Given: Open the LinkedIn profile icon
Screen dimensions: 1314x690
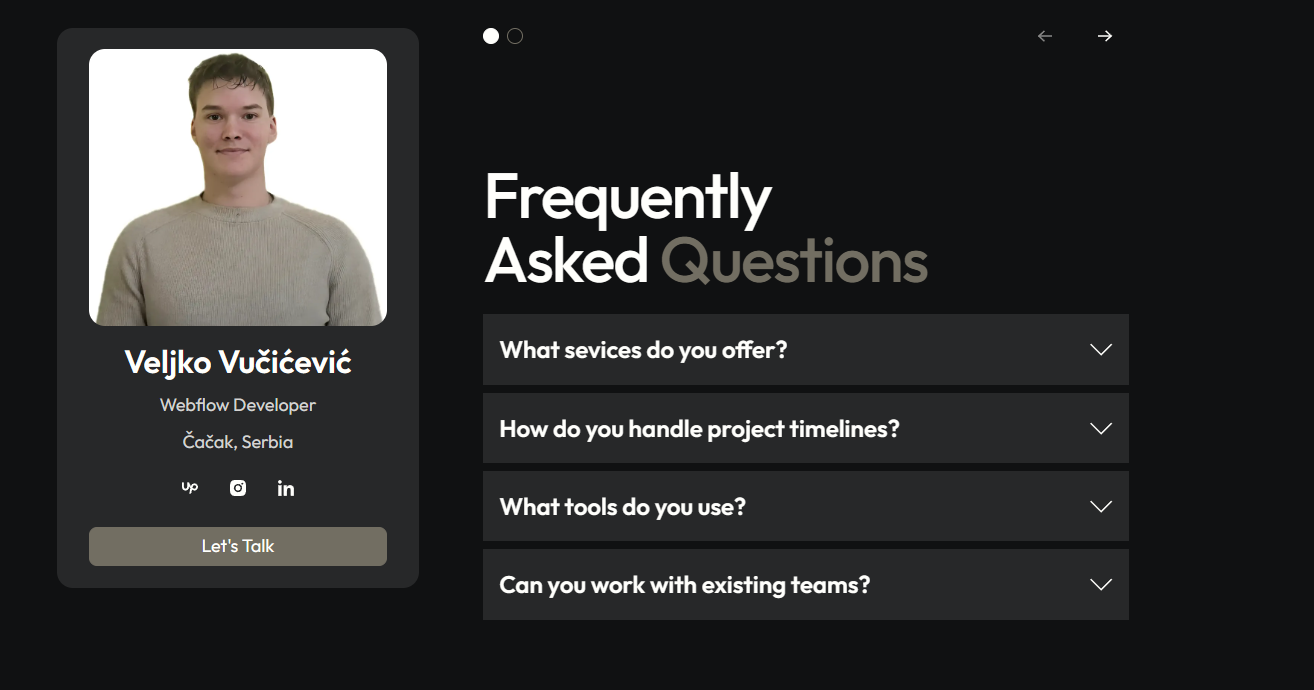Looking at the screenshot, I should tap(286, 488).
